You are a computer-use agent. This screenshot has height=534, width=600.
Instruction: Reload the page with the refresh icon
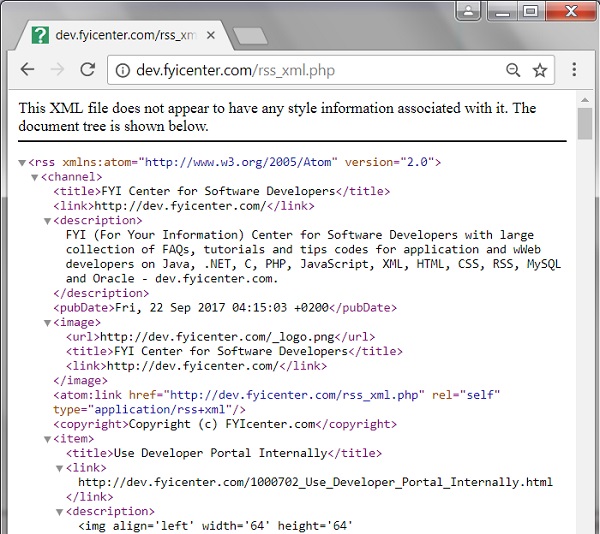[x=88, y=69]
